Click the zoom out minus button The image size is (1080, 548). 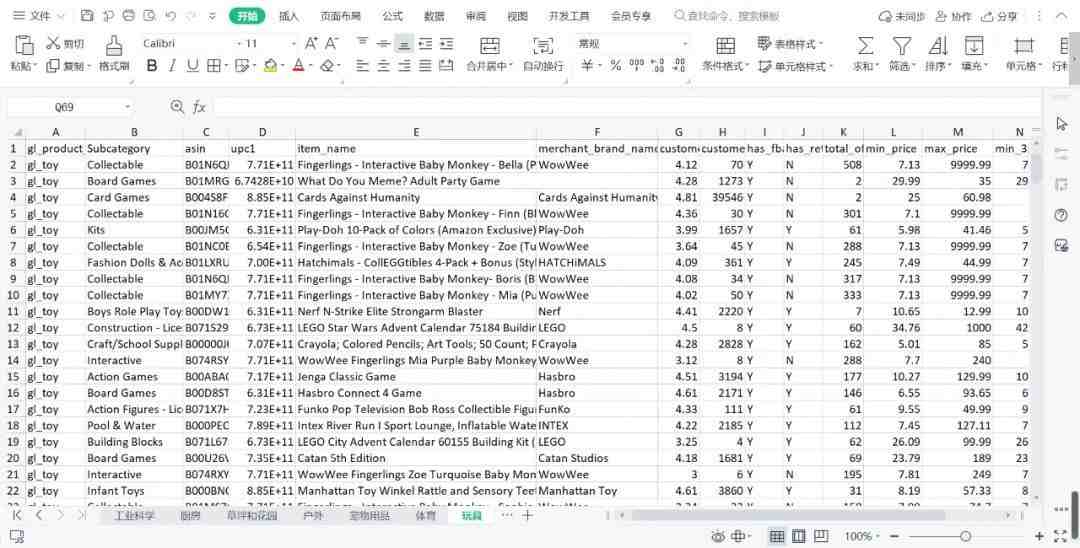coord(894,536)
